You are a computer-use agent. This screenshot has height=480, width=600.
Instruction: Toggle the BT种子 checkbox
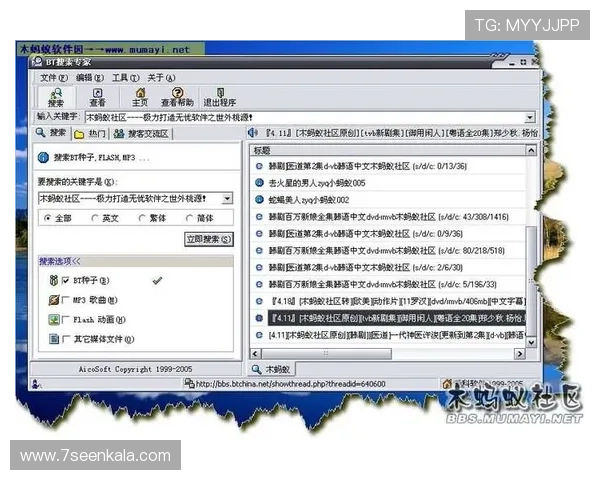(65, 281)
